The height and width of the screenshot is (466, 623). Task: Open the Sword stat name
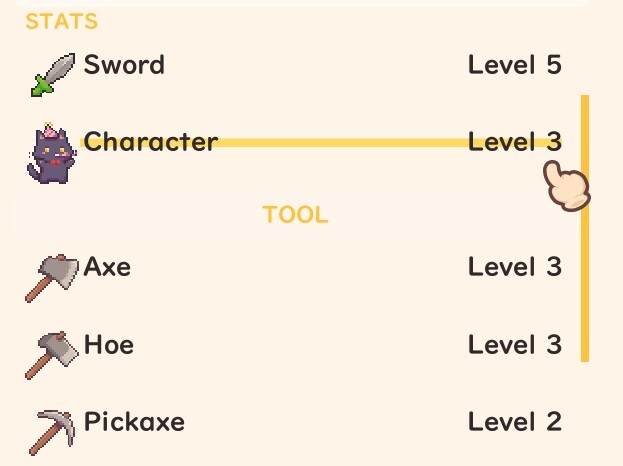pos(124,66)
